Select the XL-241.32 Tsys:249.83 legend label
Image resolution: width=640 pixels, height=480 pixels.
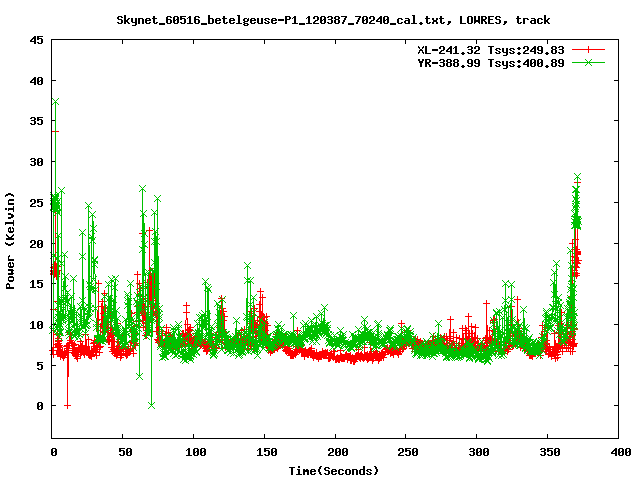(491, 50)
